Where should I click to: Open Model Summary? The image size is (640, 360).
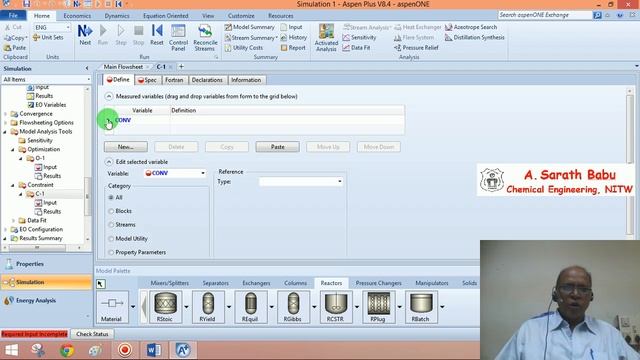pyautogui.click(x=250, y=27)
